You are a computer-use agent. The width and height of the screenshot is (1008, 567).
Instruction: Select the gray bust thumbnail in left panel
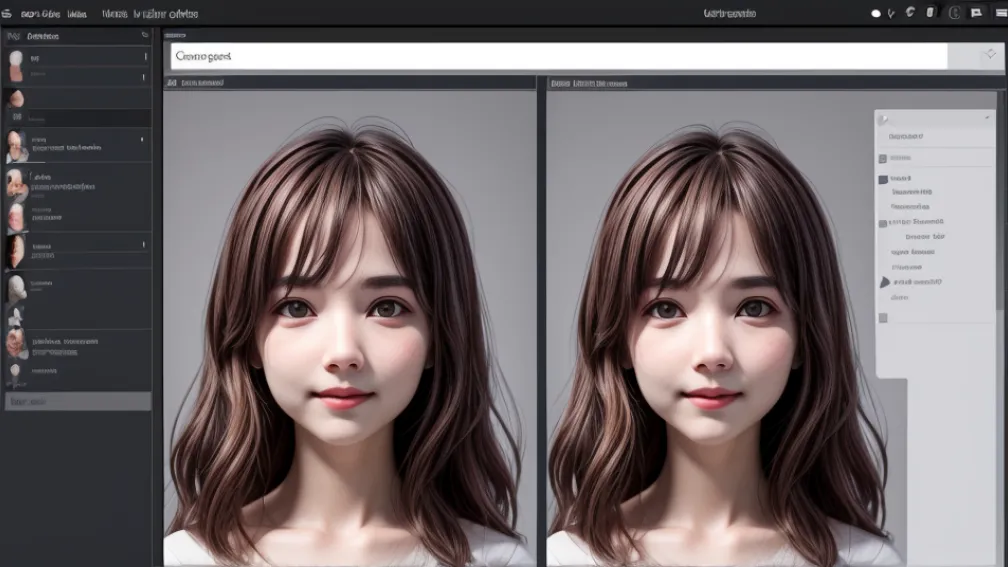[17, 287]
